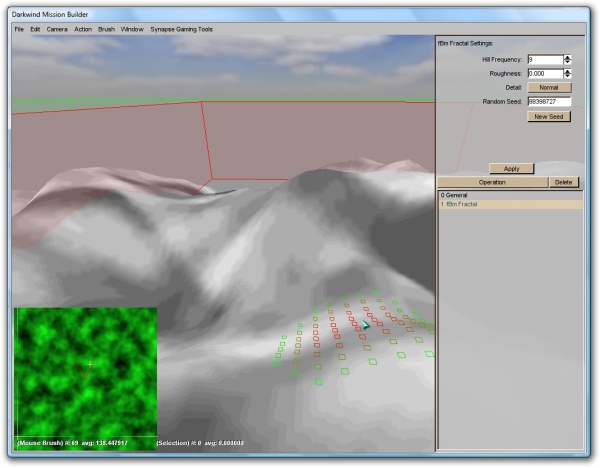Viewport: 600px width, 468px height.
Task: Delete the selected operation
Action: point(563,183)
